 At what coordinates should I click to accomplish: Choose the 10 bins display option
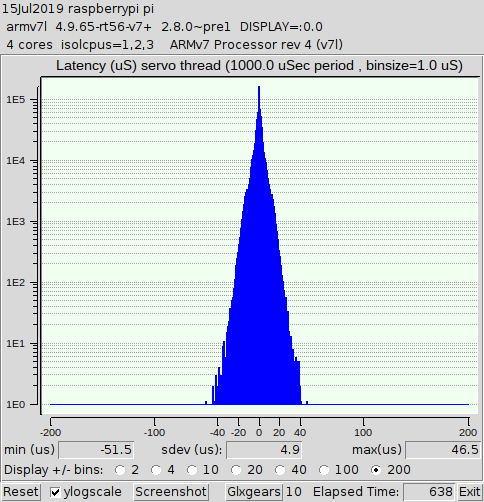[x=192, y=470]
